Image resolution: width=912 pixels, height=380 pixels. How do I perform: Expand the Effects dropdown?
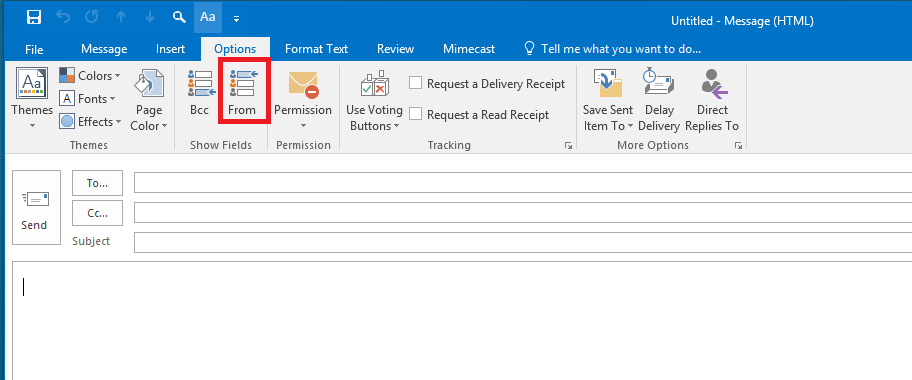[x=91, y=122]
